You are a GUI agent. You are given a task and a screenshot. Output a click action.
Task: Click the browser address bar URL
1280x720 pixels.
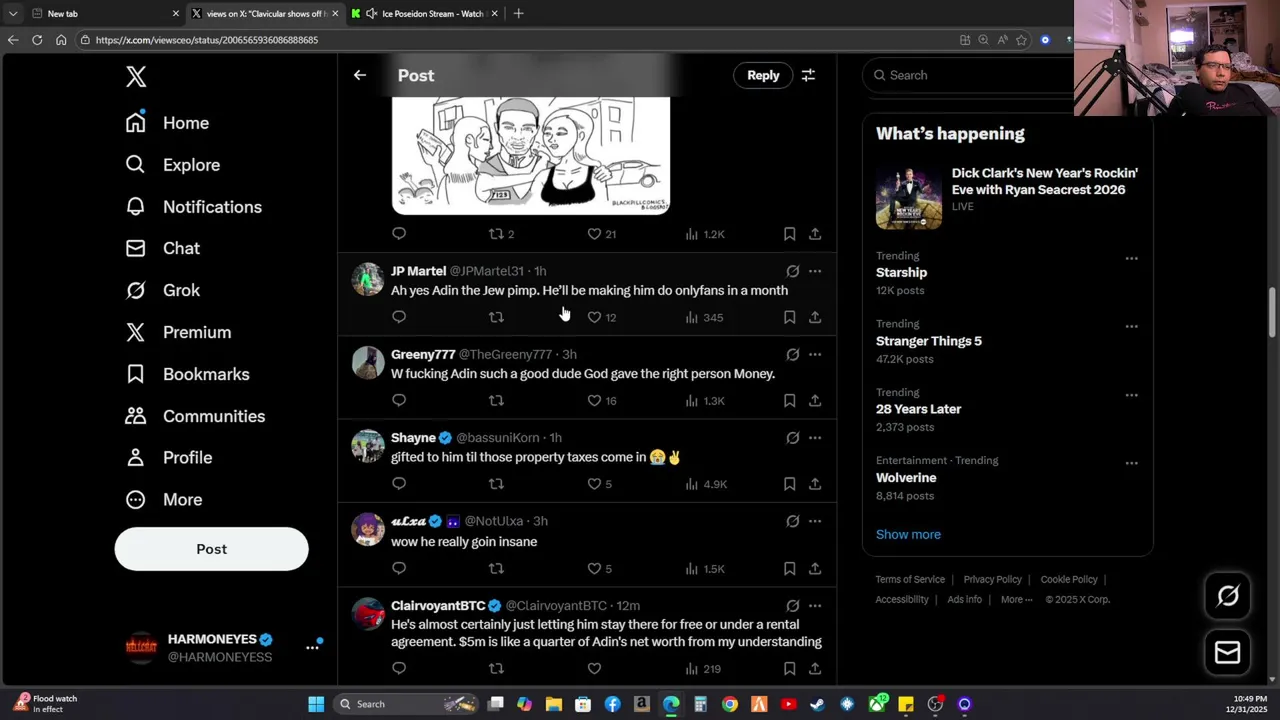[207, 40]
